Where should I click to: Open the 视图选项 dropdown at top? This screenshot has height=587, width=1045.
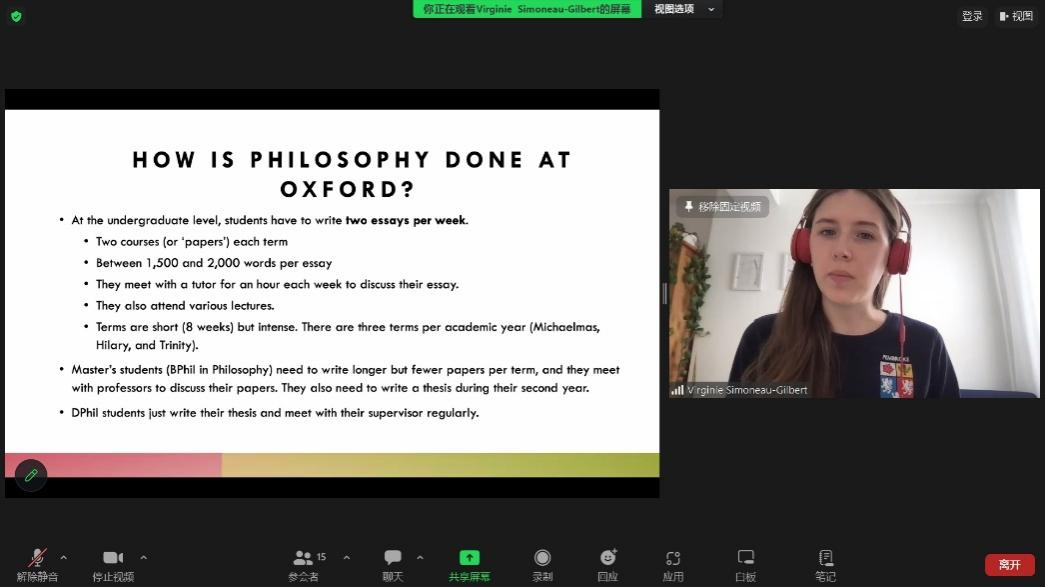(x=685, y=9)
